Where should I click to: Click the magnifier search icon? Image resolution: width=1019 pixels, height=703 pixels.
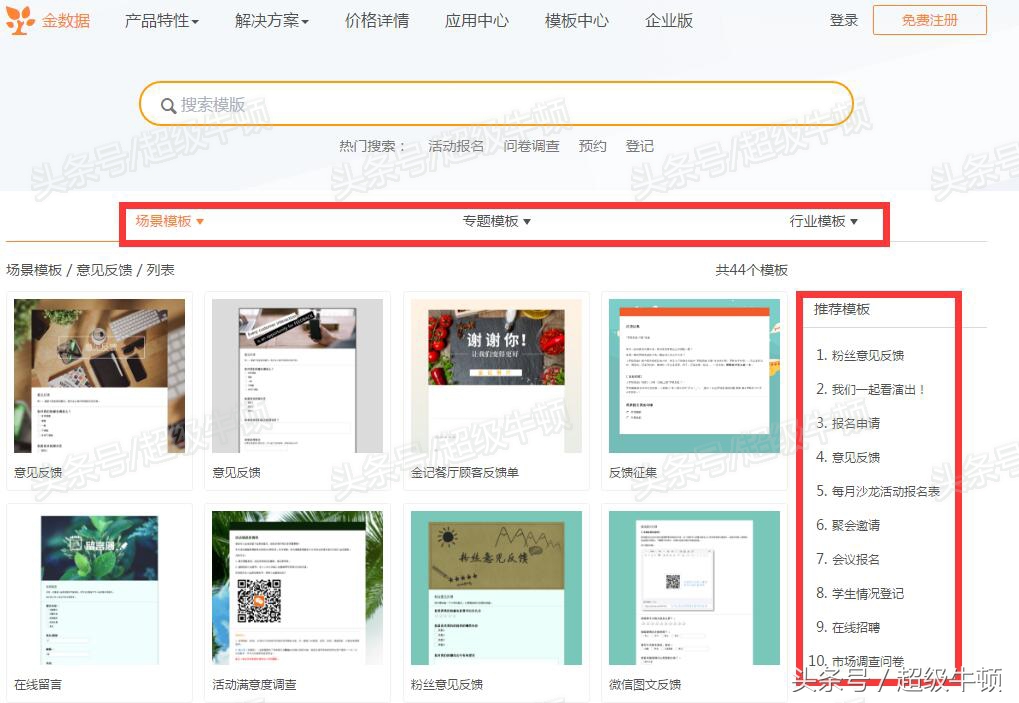point(170,104)
